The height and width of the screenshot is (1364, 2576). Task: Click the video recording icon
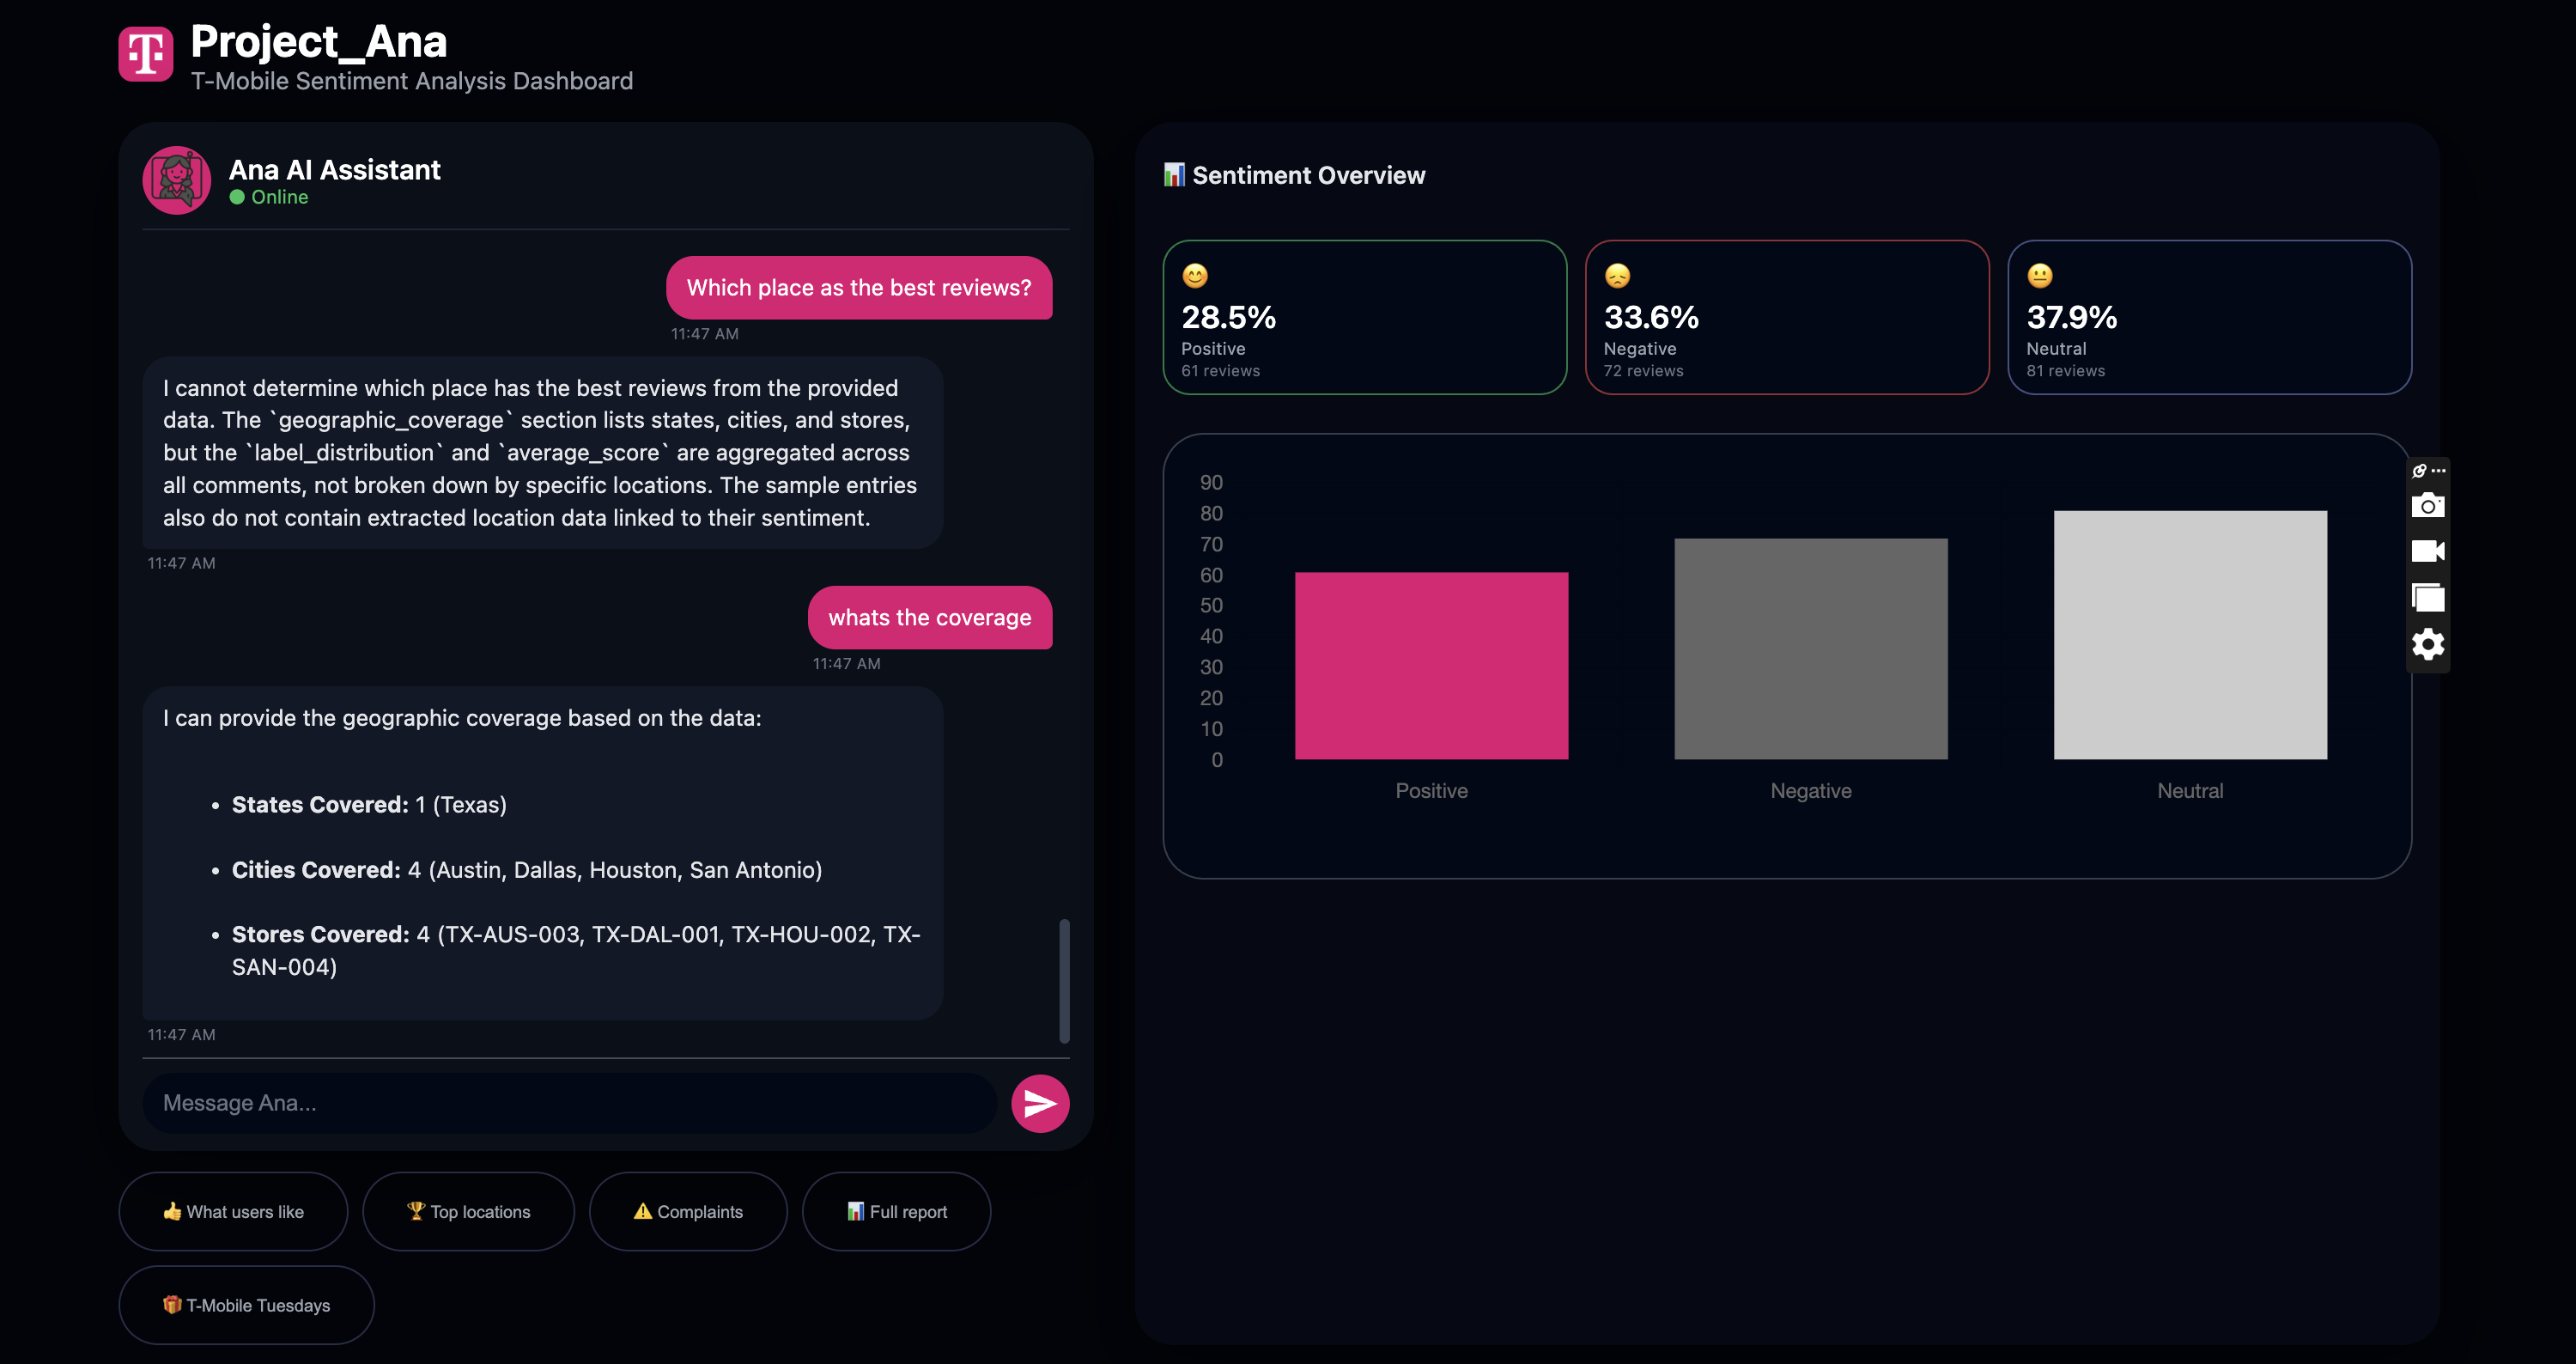[2427, 551]
